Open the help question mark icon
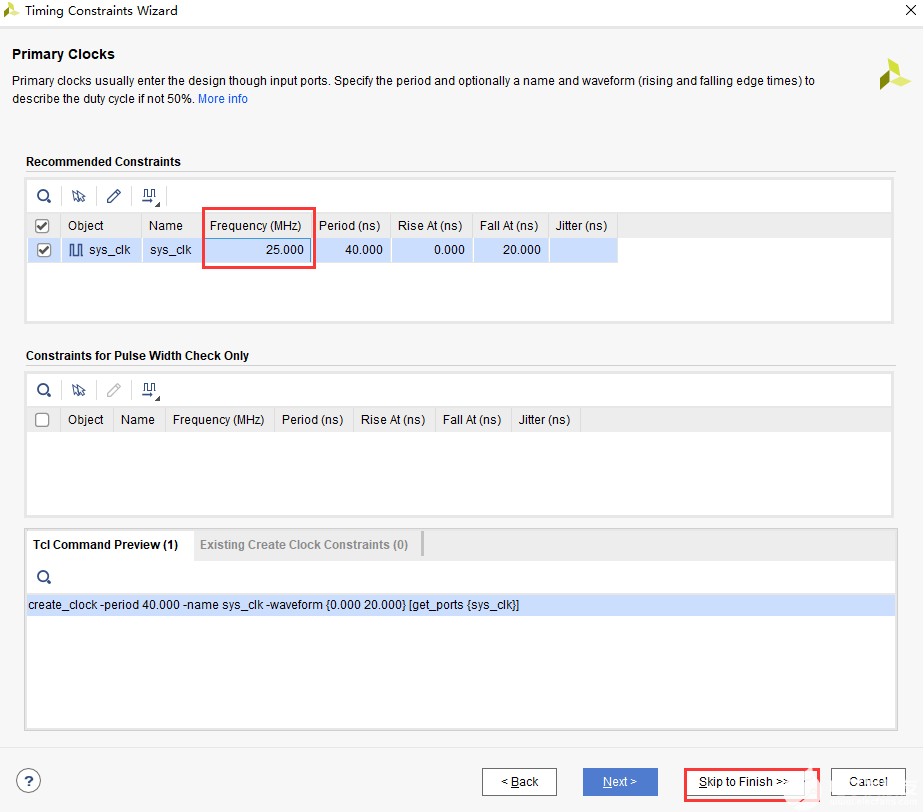 [29, 781]
